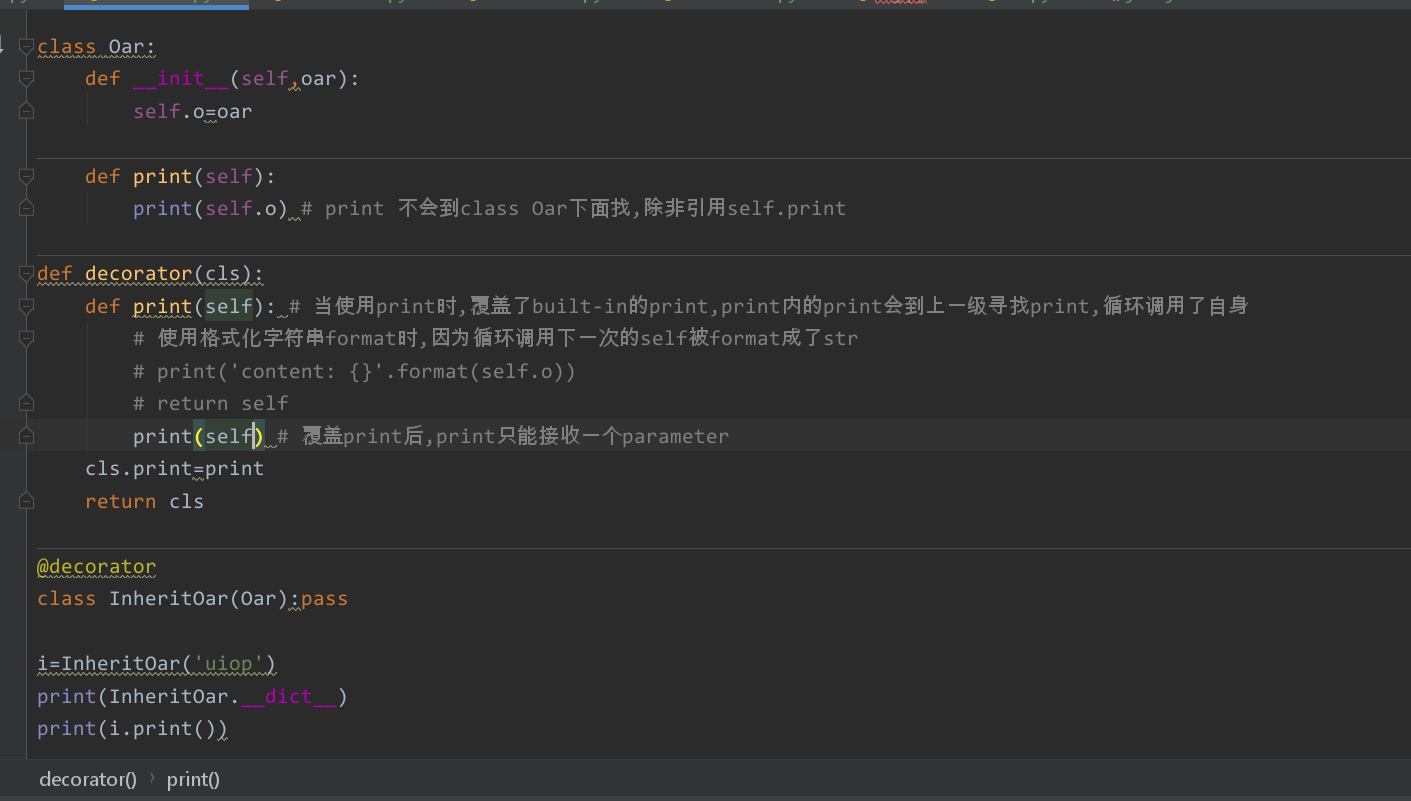This screenshot has height=801, width=1411.
Task: Click comment '使用格式化字符串format时'
Action: tap(291, 339)
